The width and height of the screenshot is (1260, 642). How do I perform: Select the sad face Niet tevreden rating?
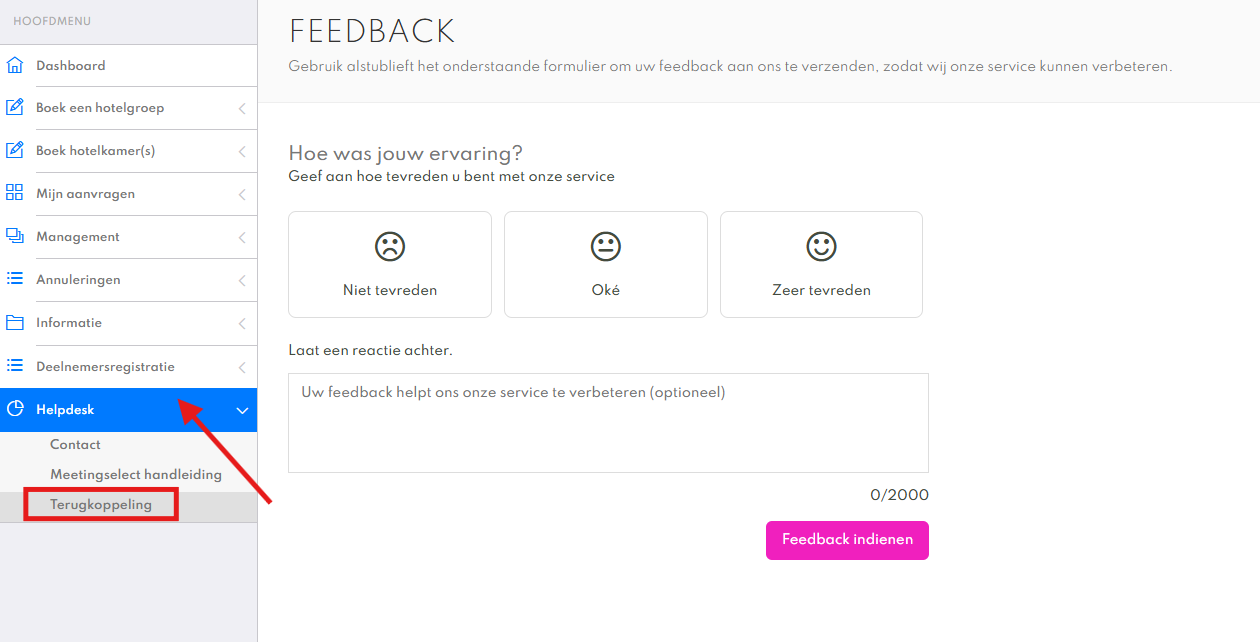click(x=390, y=264)
